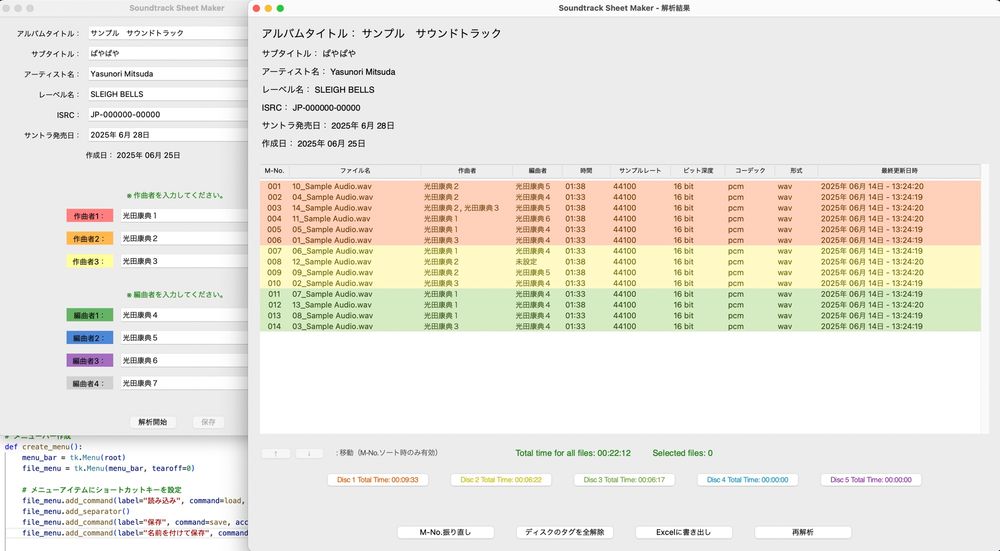Focus 編曲者2 field containing 光田康典 5

pos(184,337)
